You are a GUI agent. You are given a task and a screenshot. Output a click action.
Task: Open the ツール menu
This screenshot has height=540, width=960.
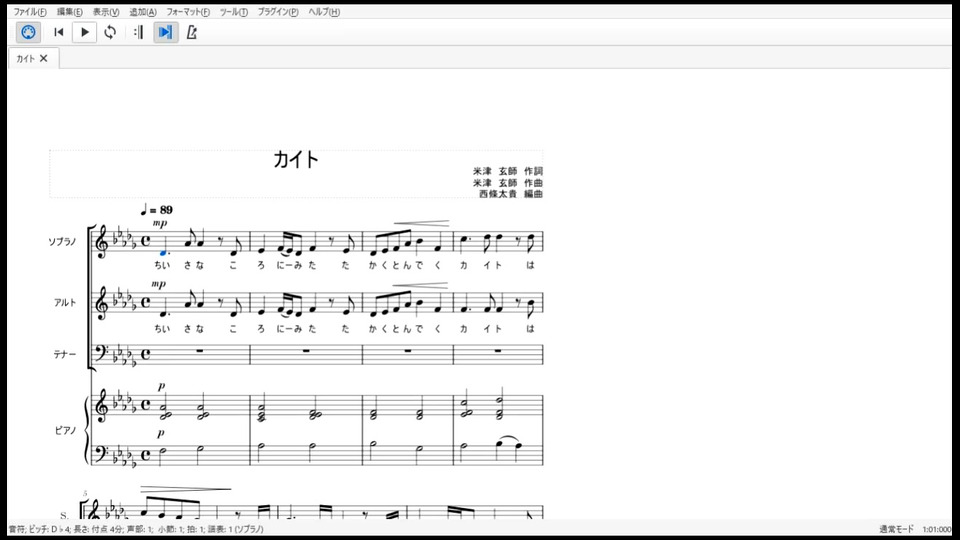234,12
